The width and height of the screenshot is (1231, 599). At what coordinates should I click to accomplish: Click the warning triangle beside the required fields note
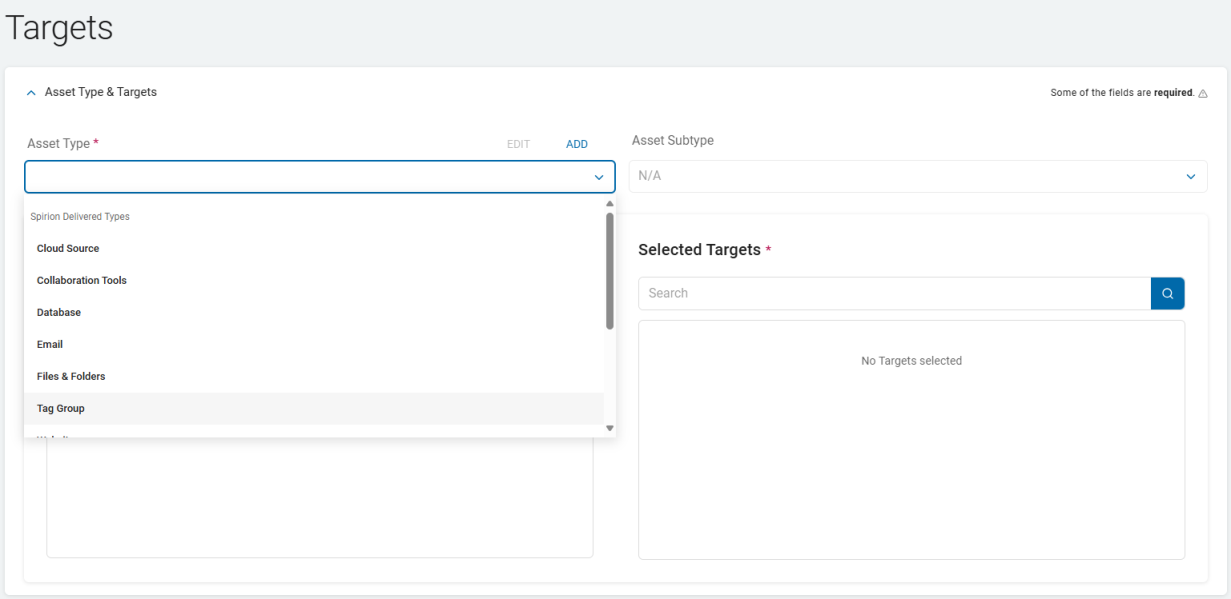1202,93
